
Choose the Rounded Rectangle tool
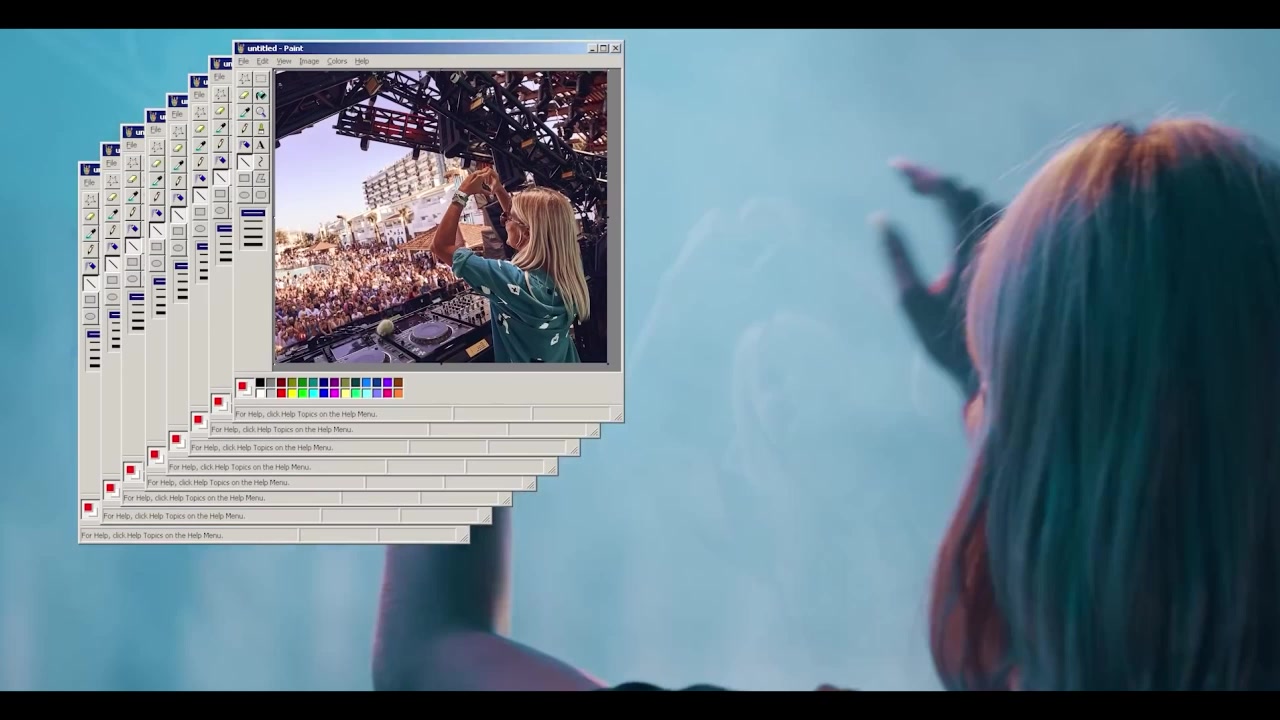point(261,195)
